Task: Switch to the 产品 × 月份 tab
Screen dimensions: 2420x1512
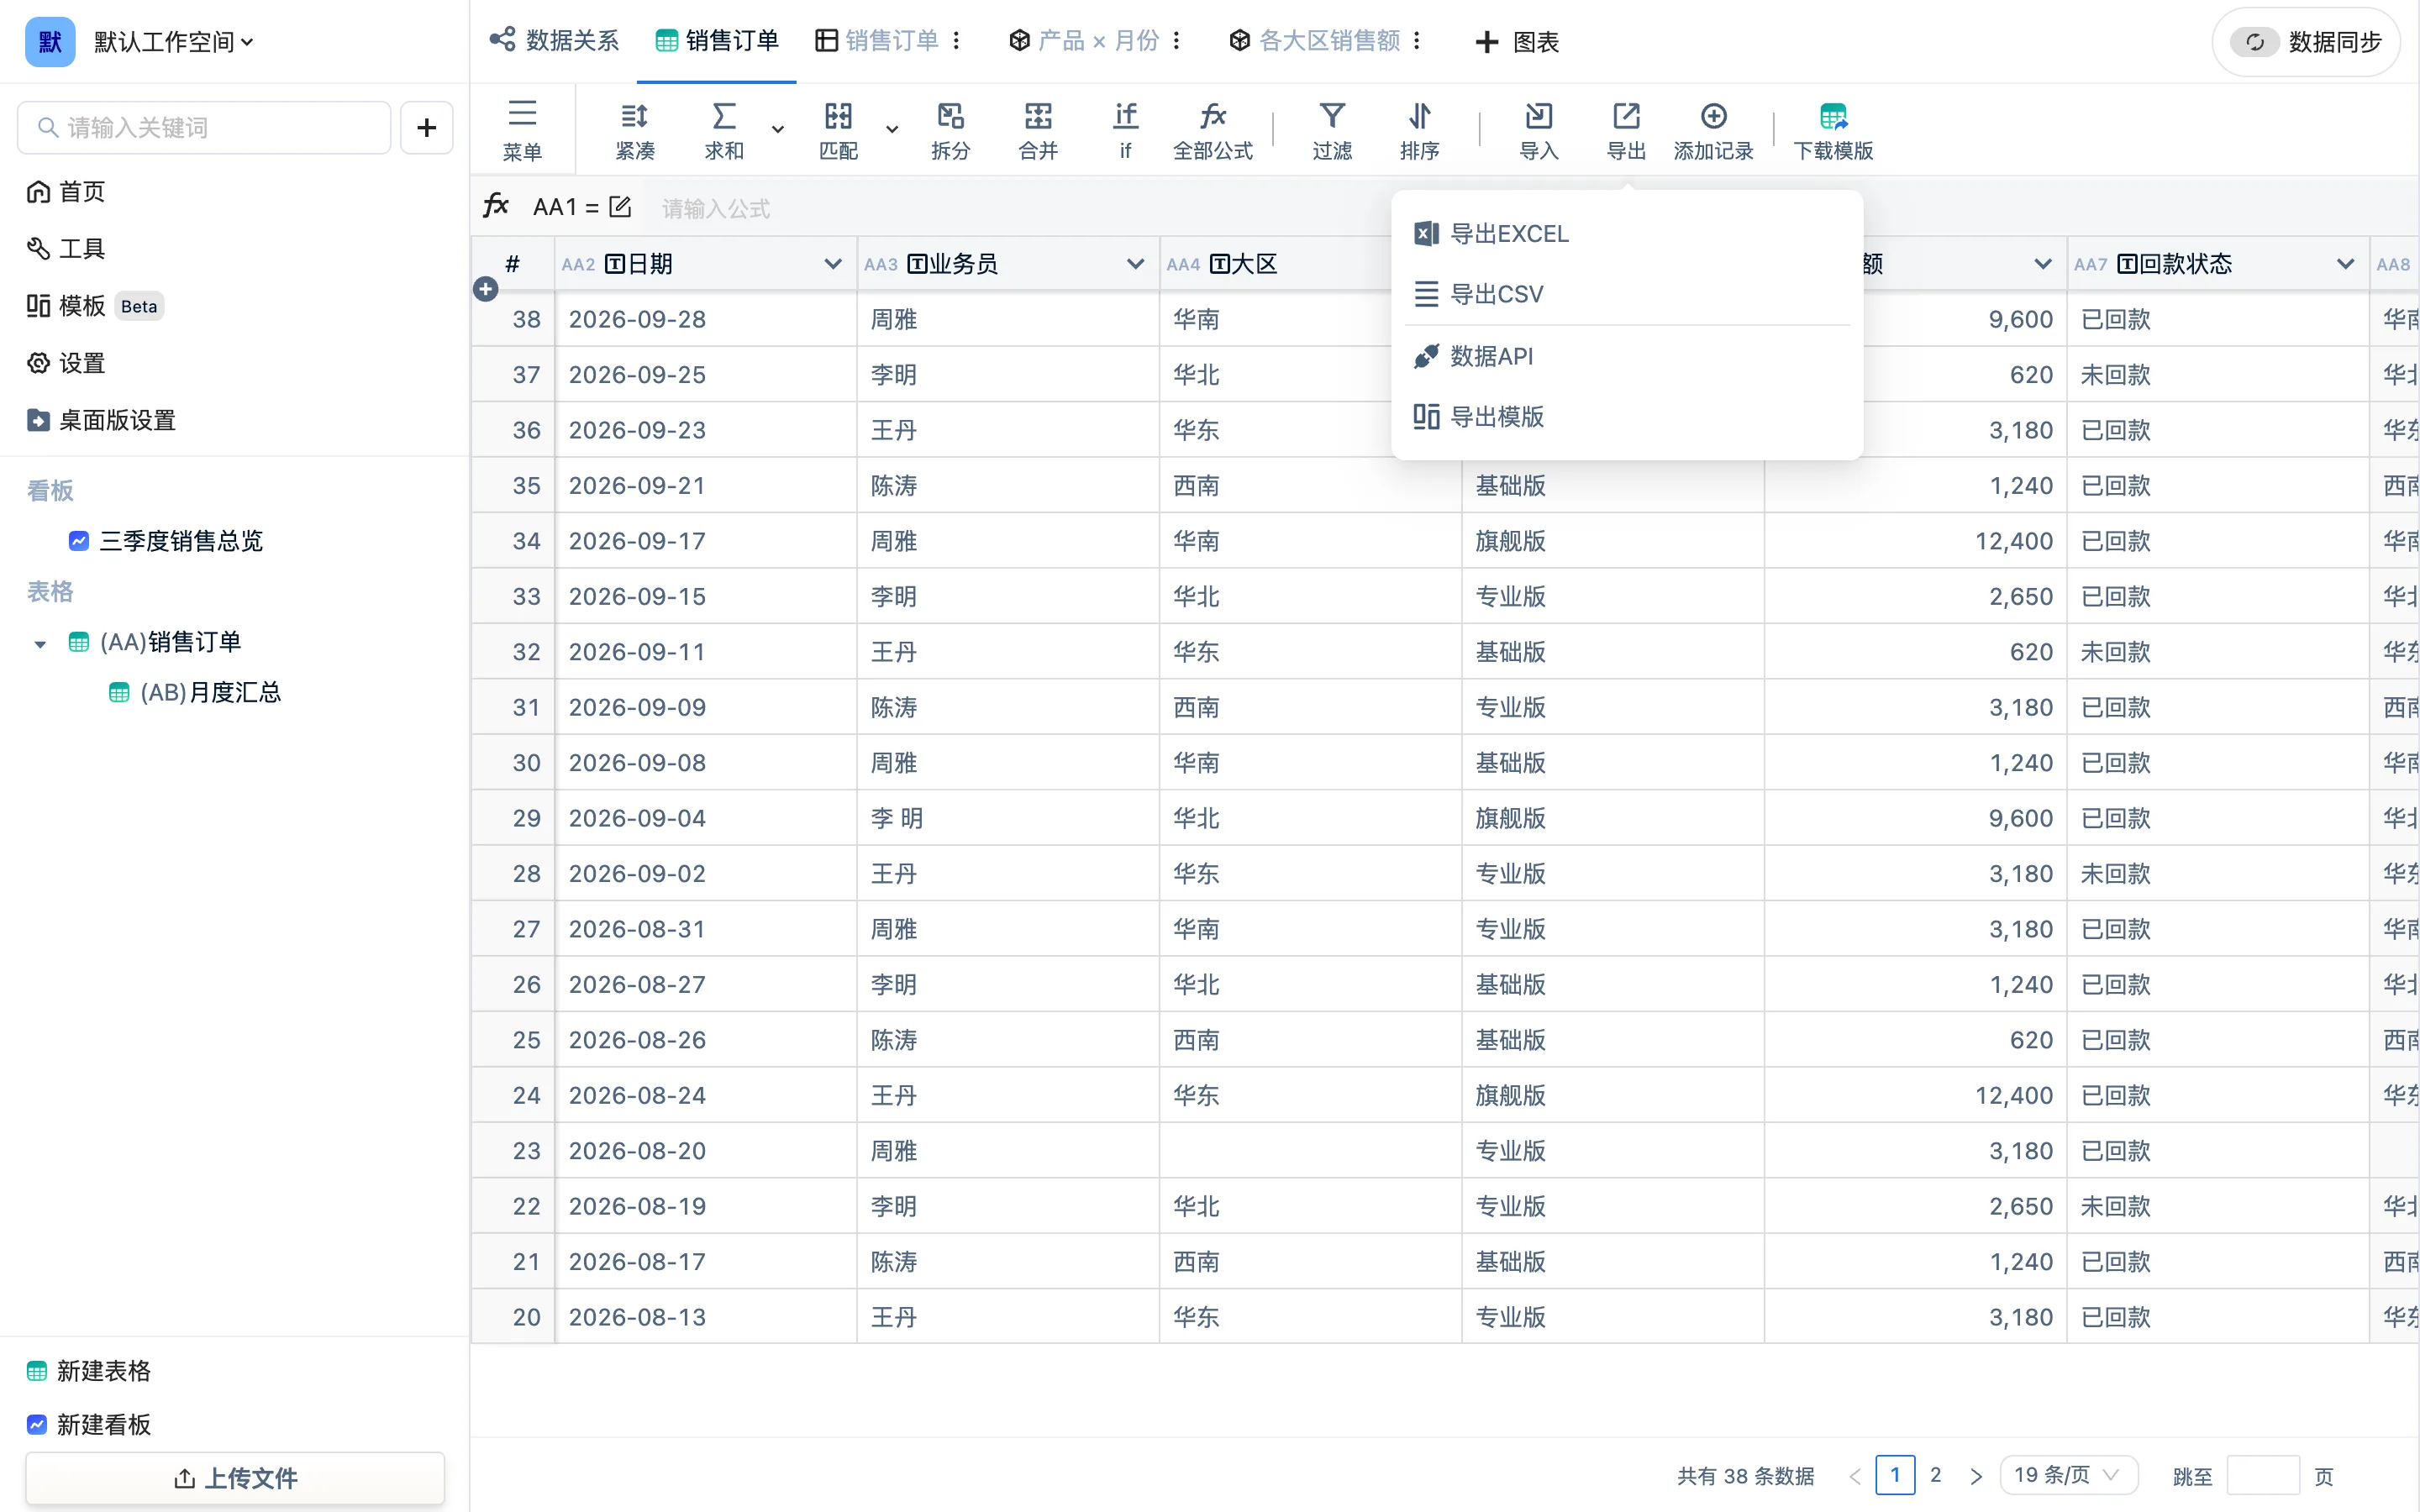Action: pyautogui.click(x=1084, y=41)
